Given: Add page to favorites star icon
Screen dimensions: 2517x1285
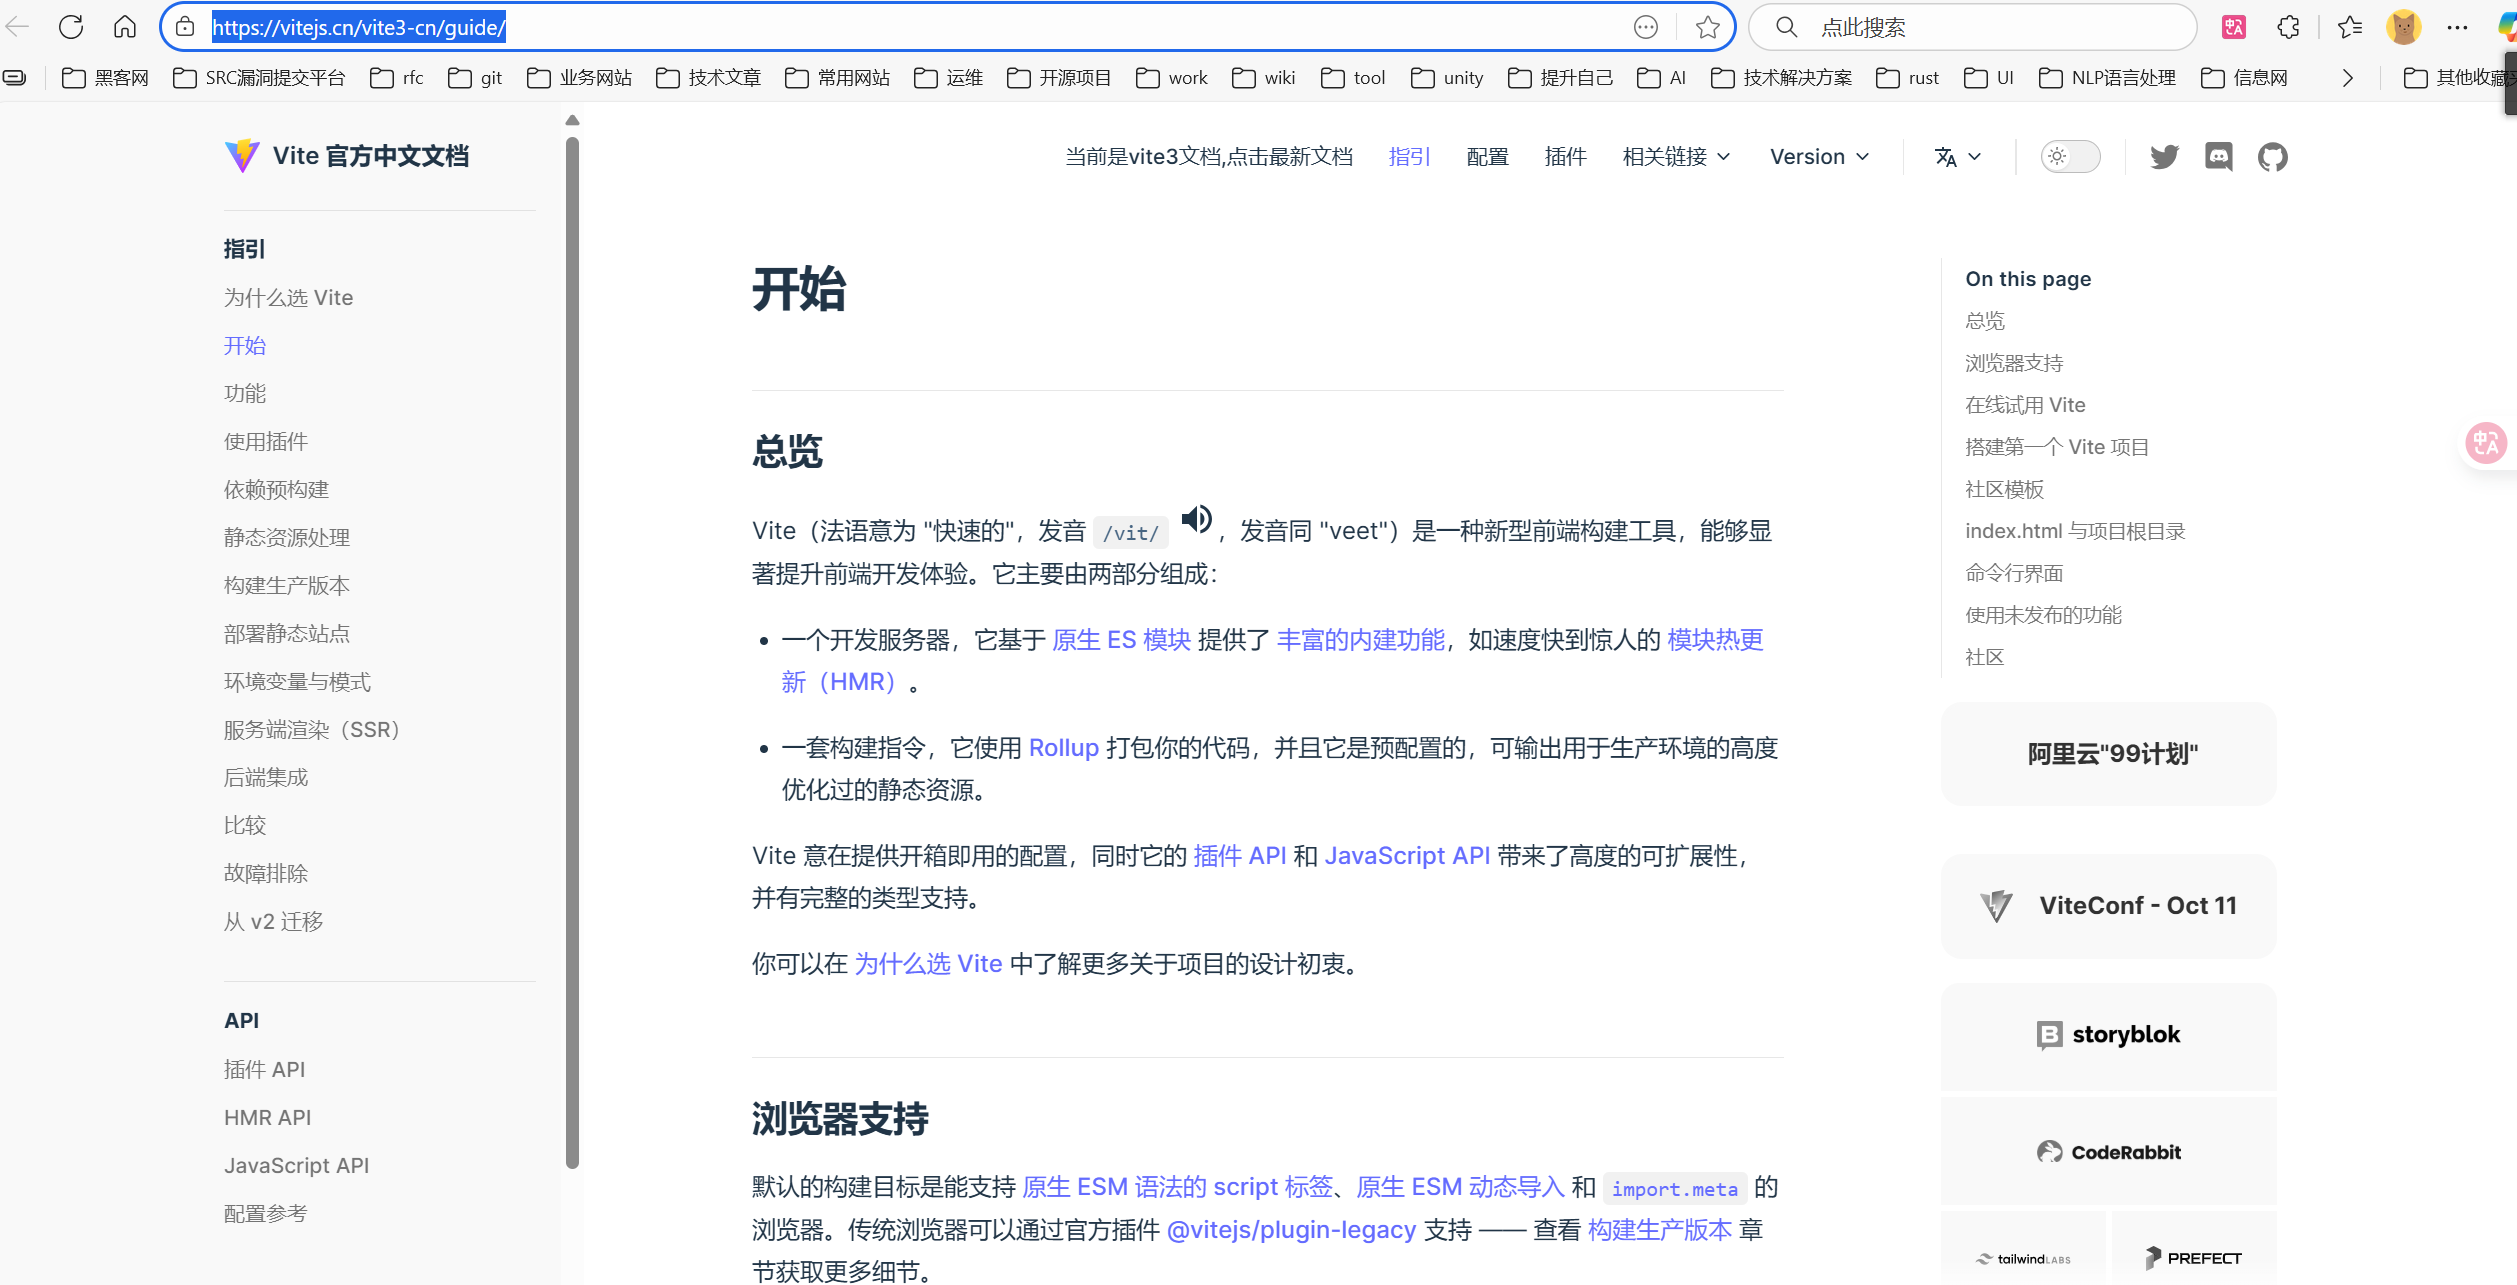Looking at the screenshot, I should 1707,27.
